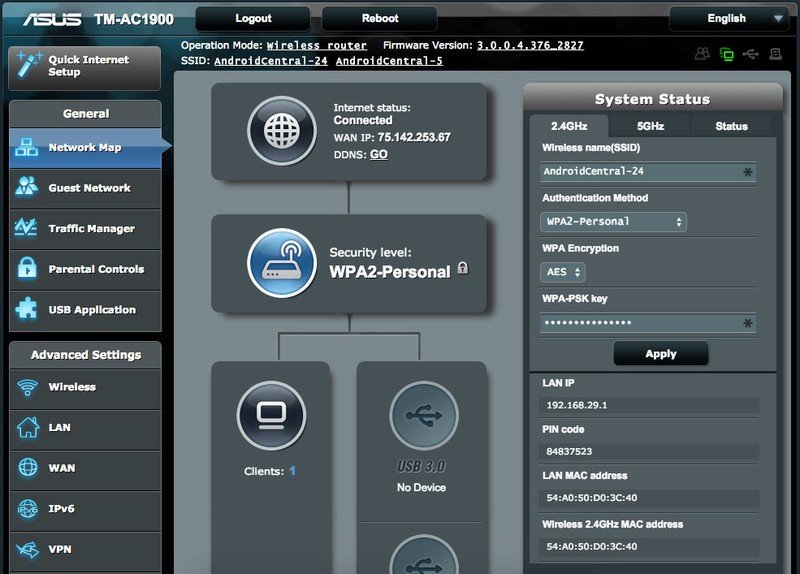This screenshot has width=800, height=574.
Task: Click the Wireless name SSID input field
Action: (647, 171)
